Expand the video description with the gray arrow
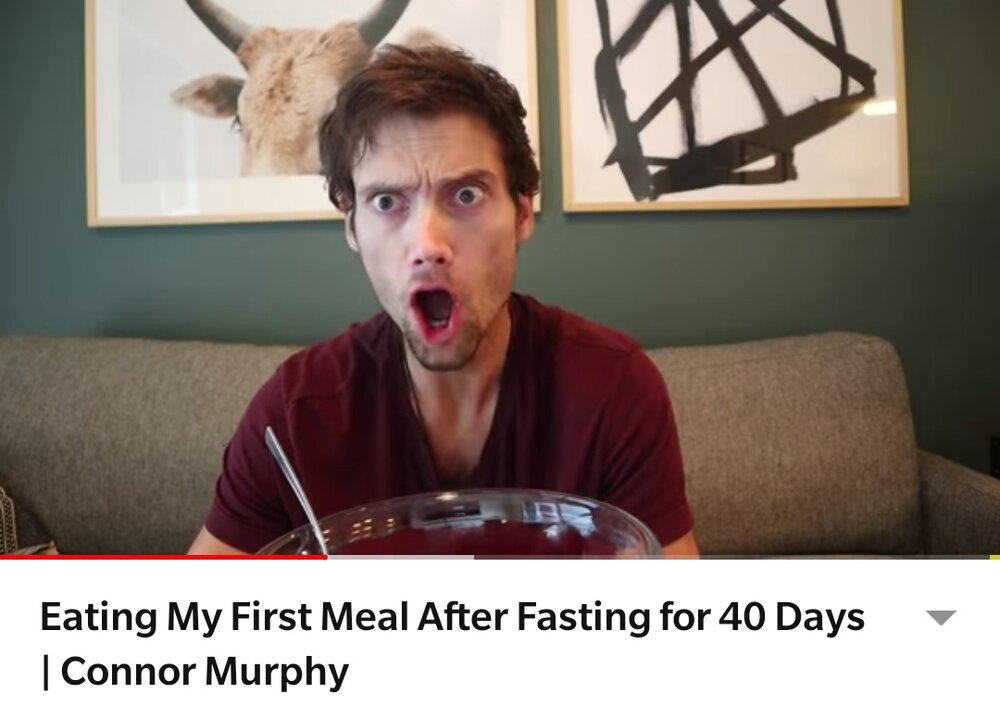1000x706 pixels. click(941, 617)
